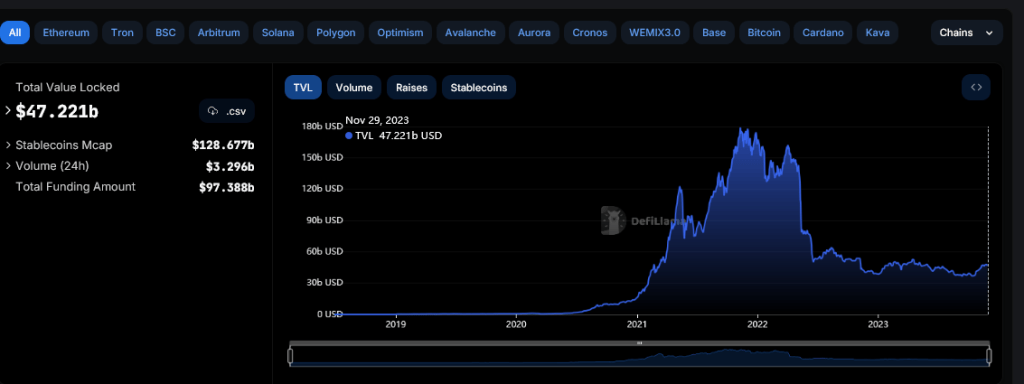Viewport: 1024px width, 384px height.
Task: Filter by BSC chain
Action: [165, 33]
